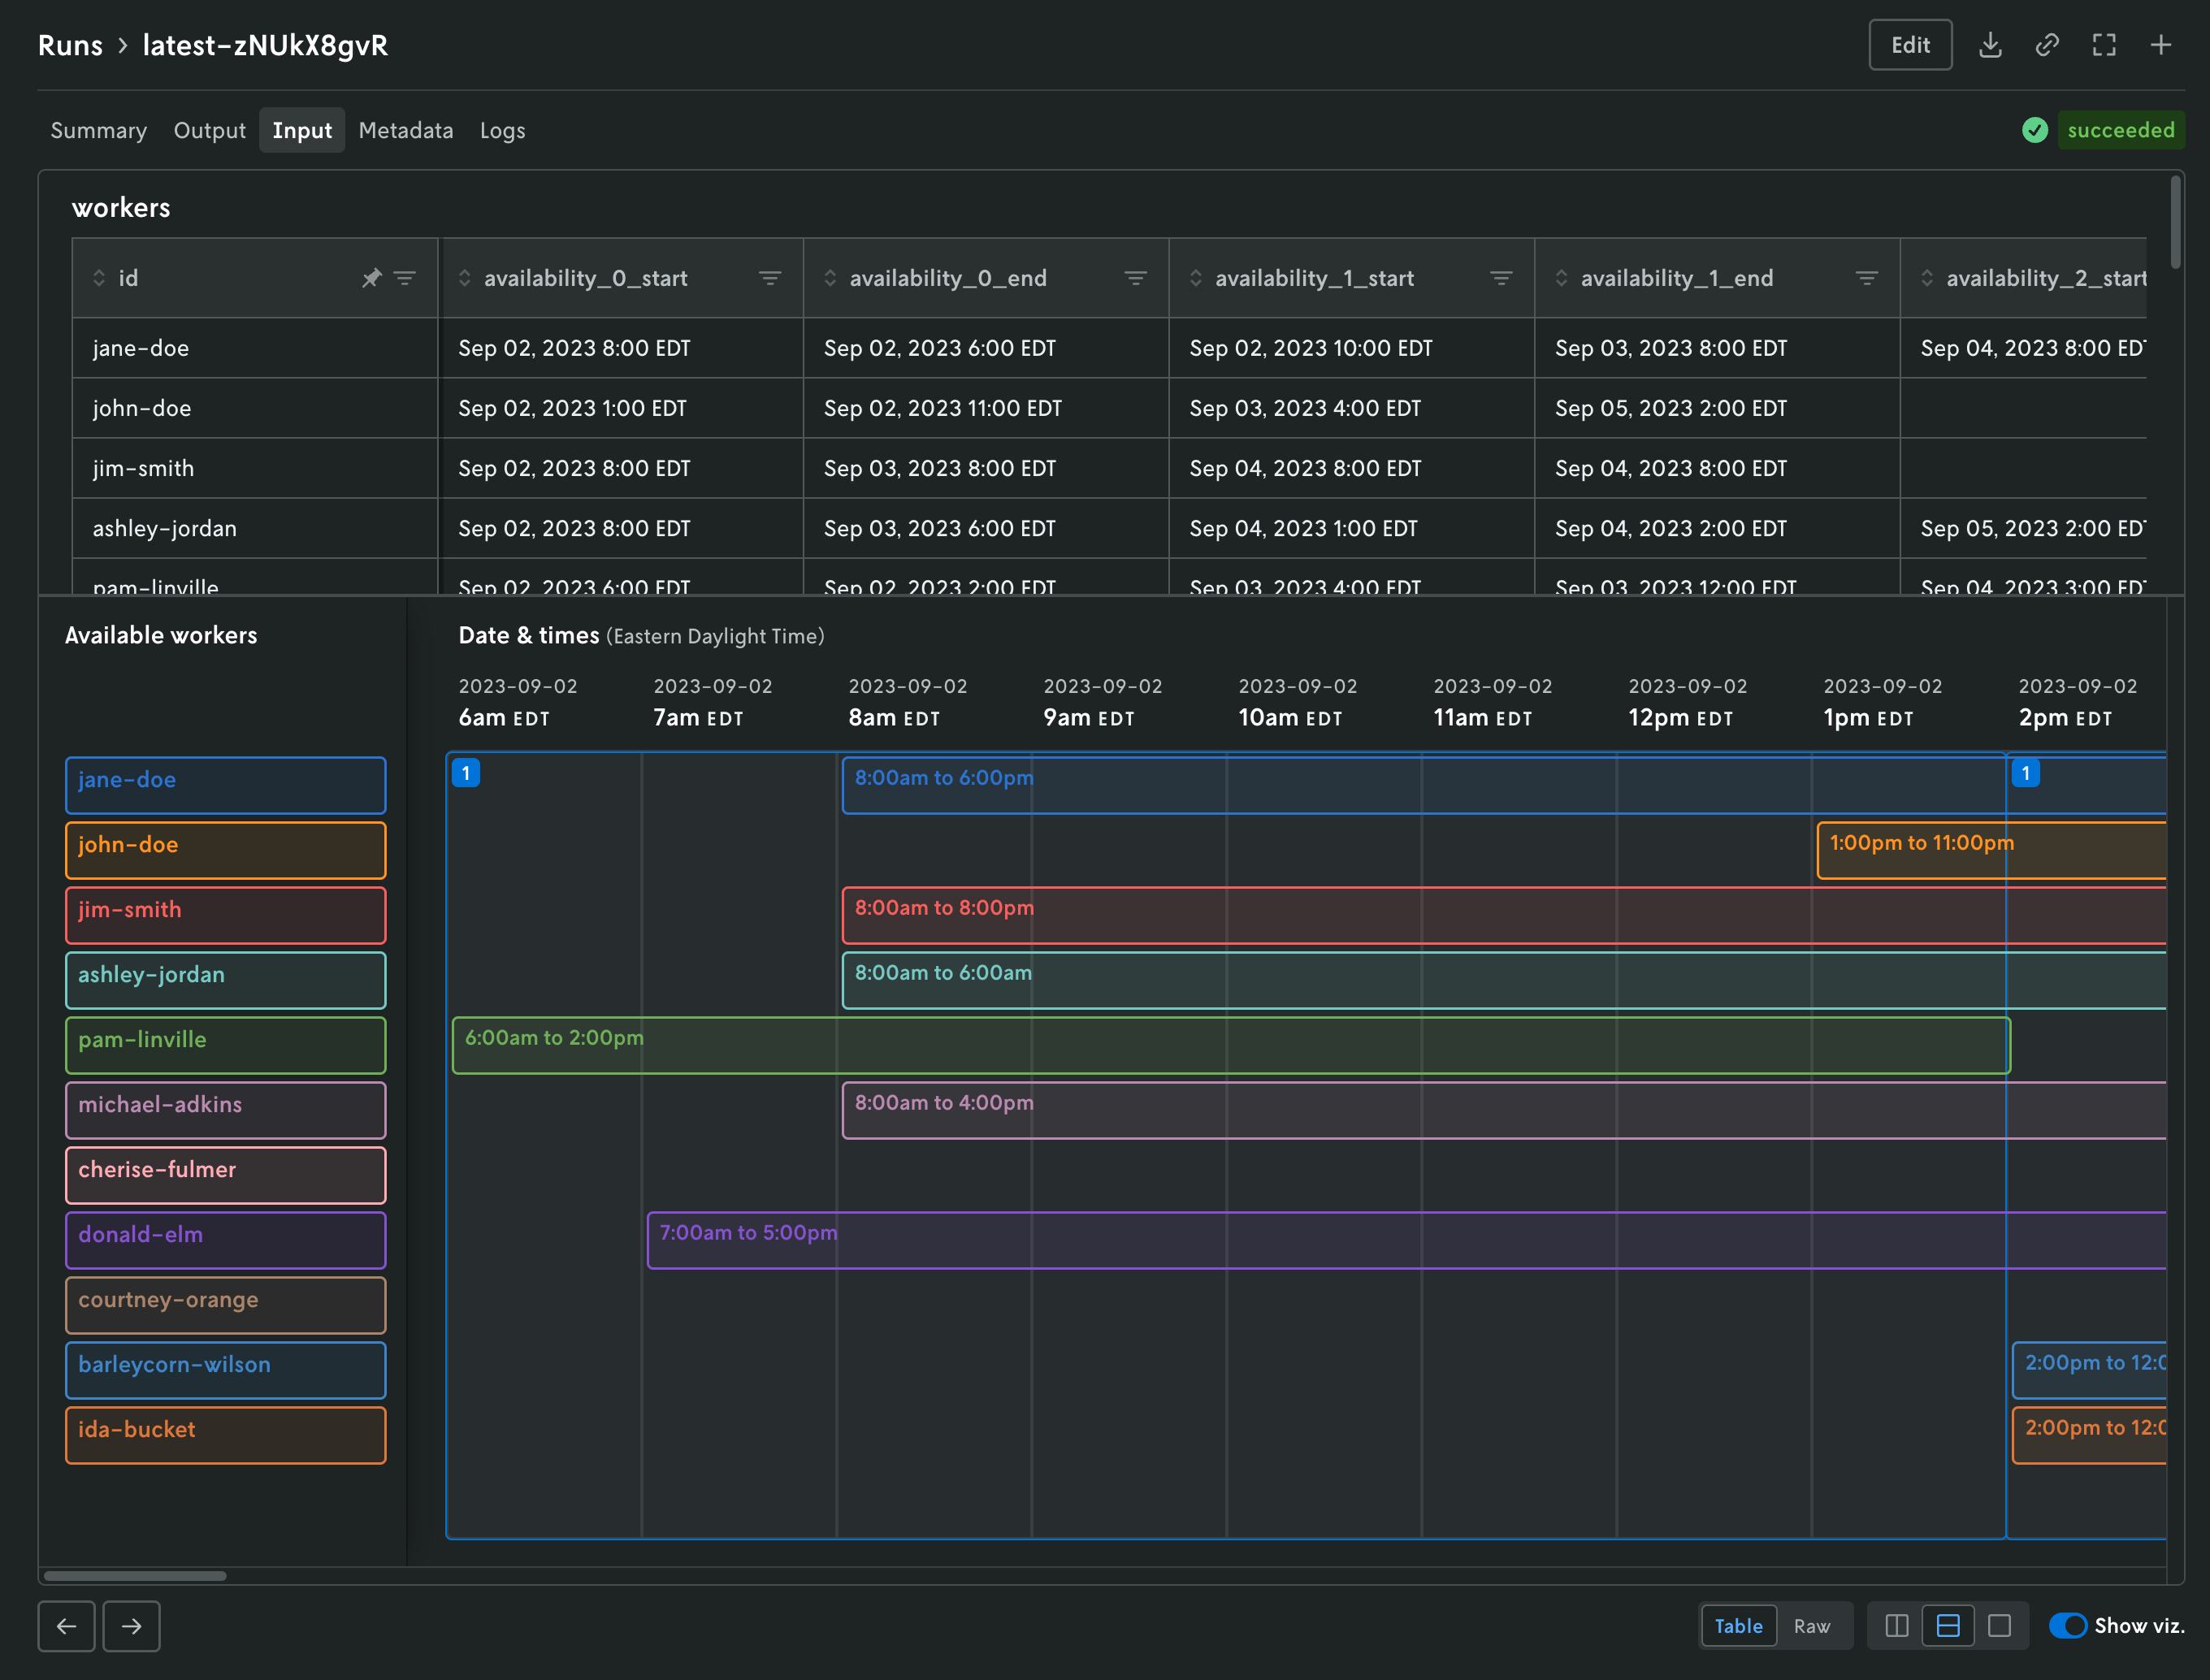Select jim-smith worker chip
This screenshot has height=1680, width=2210.
point(226,915)
